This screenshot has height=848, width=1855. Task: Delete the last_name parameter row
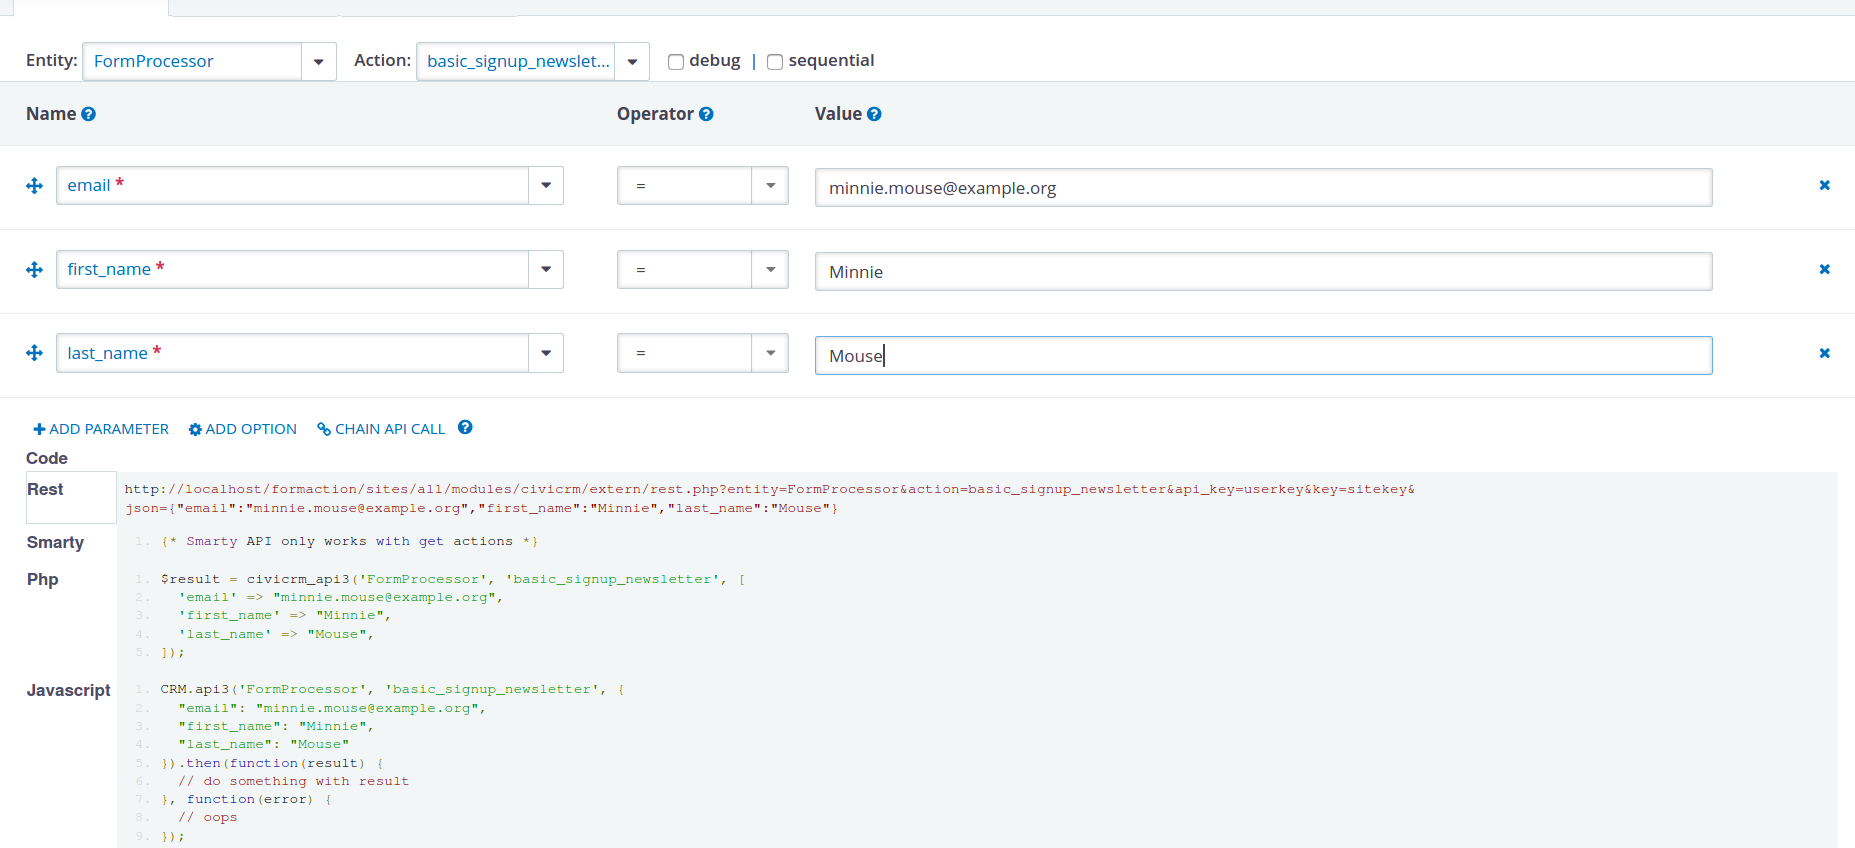click(x=1824, y=353)
